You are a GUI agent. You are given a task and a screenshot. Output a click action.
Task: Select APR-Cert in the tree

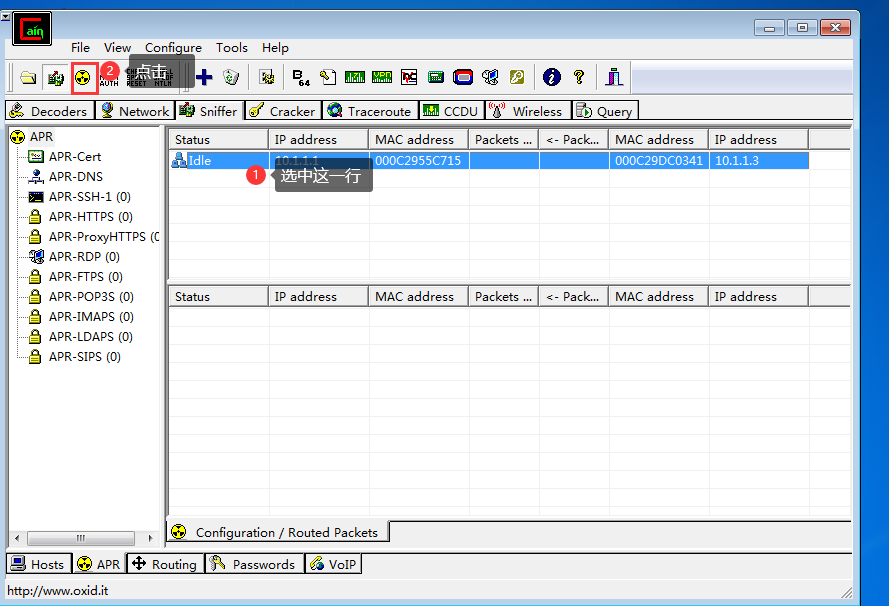pos(75,156)
